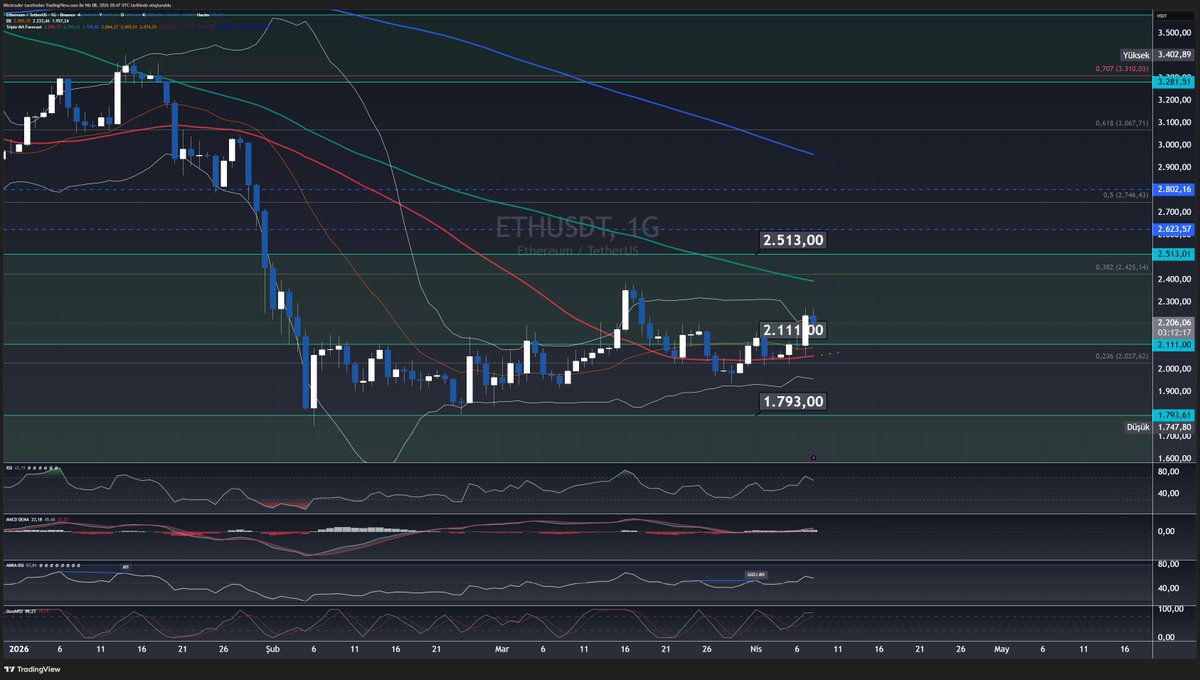The height and width of the screenshot is (680, 1200).
Task: Click the 3.402,89 price on axis
Action: (1174, 56)
